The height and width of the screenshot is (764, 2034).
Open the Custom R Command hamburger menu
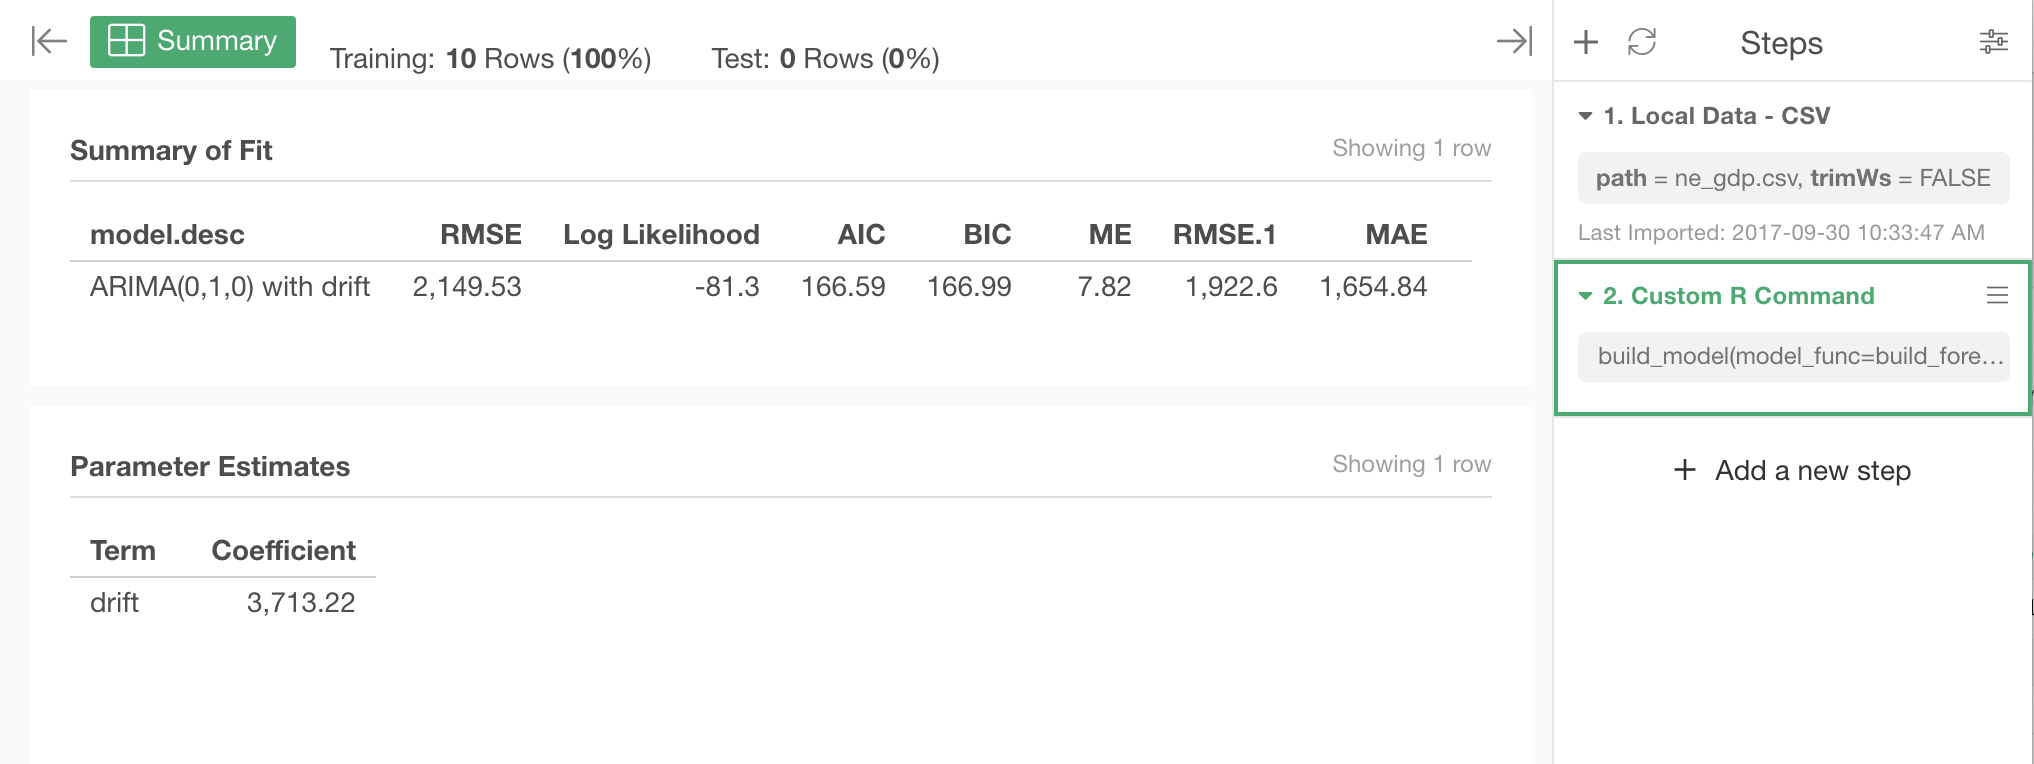pyautogui.click(x=1997, y=295)
